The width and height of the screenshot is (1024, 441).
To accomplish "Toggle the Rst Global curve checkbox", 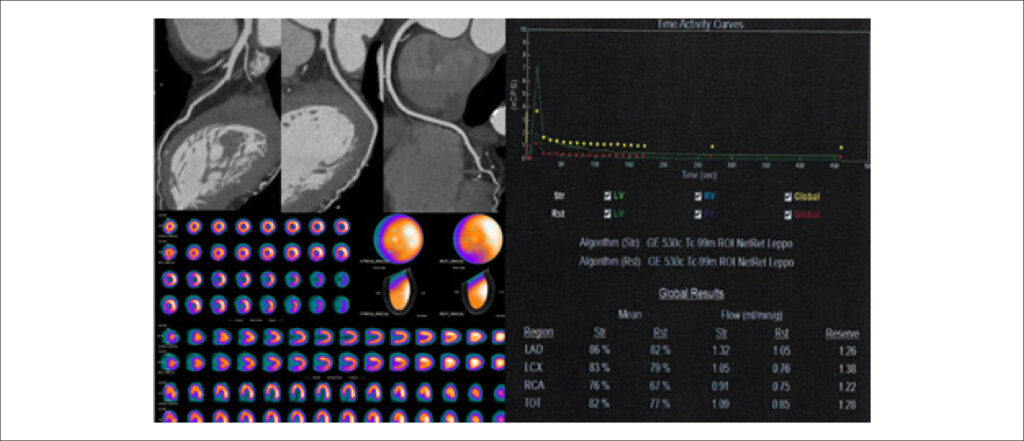I will pyautogui.click(x=789, y=213).
